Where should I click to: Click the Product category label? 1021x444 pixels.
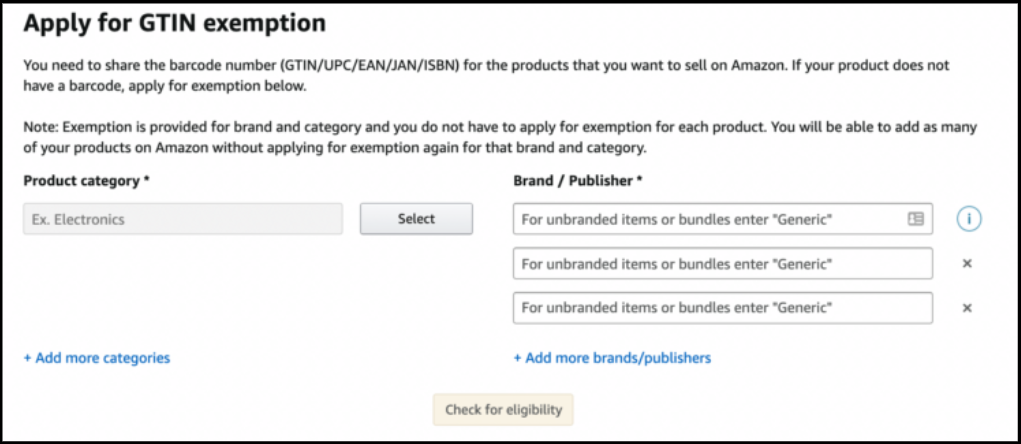pos(80,181)
